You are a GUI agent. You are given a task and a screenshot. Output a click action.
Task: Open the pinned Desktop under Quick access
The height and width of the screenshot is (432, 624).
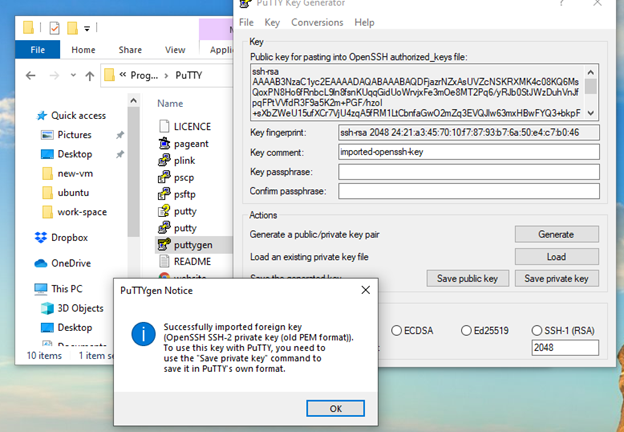[x=74, y=154]
